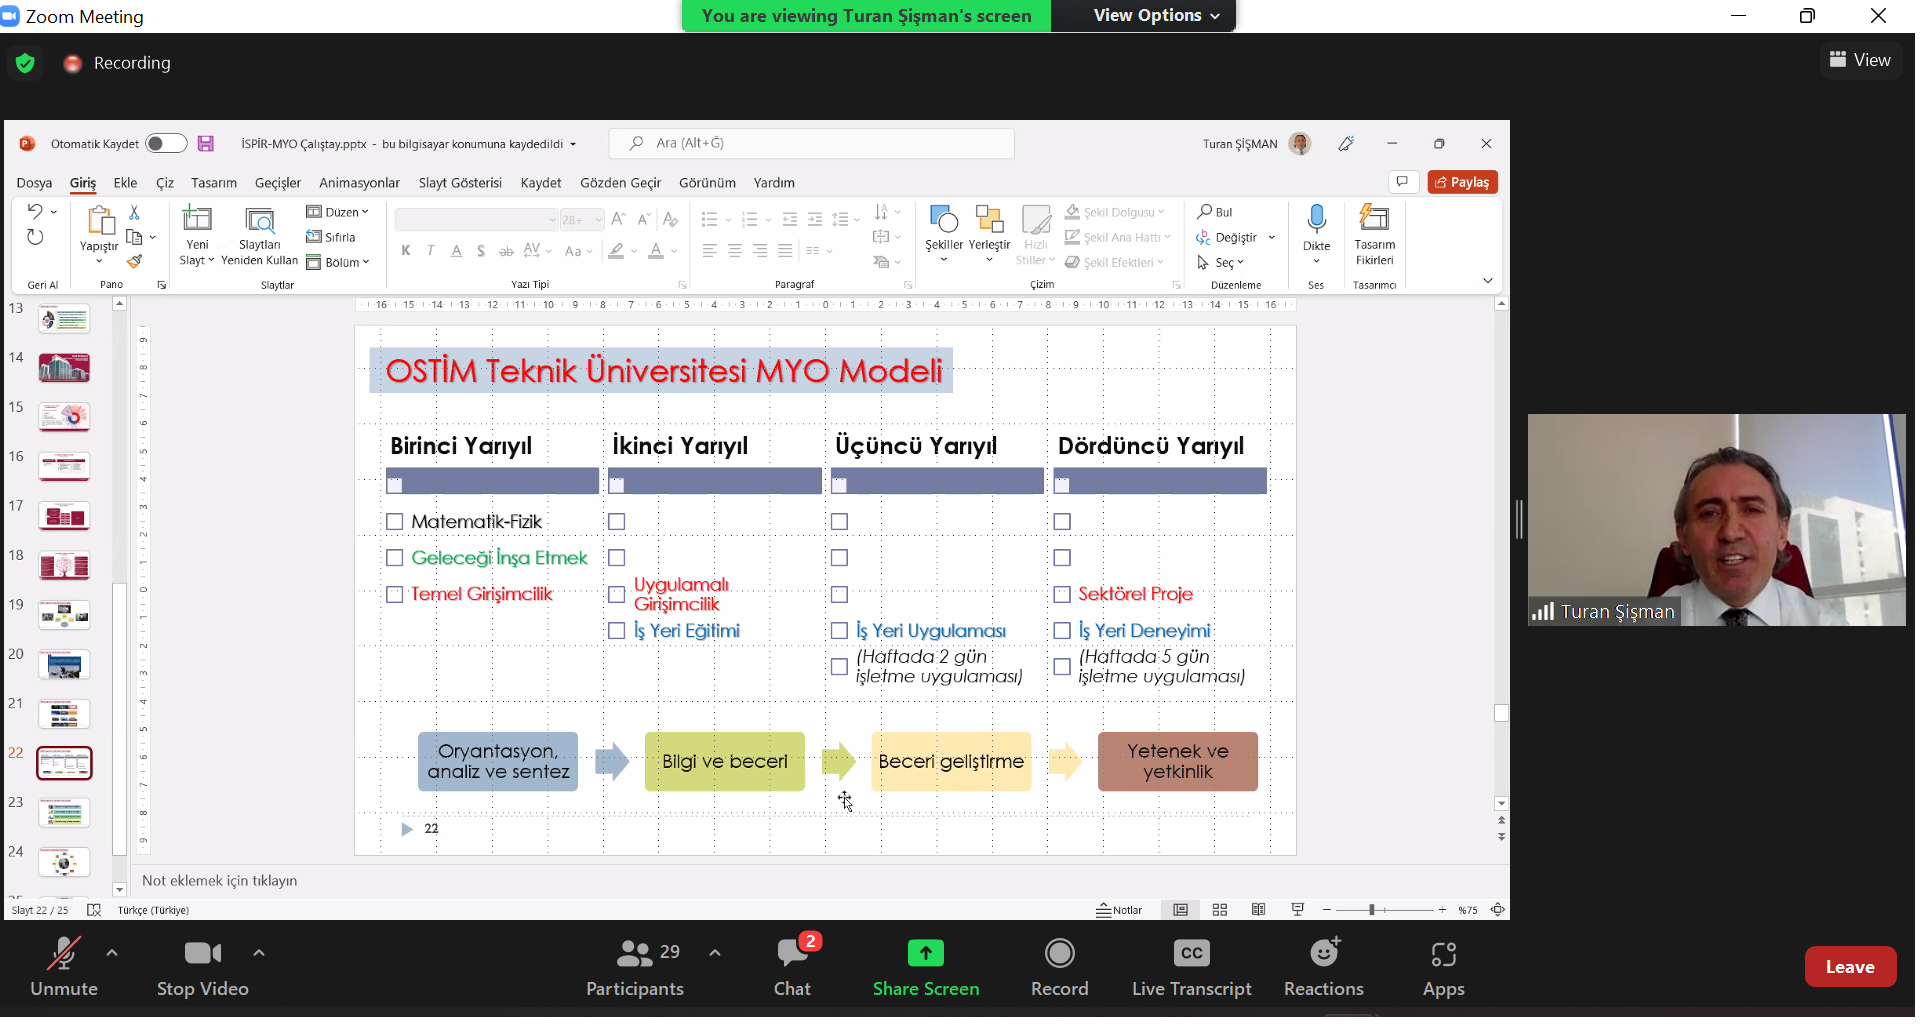
Task: Expand the View Options dropdown
Action: (1156, 16)
